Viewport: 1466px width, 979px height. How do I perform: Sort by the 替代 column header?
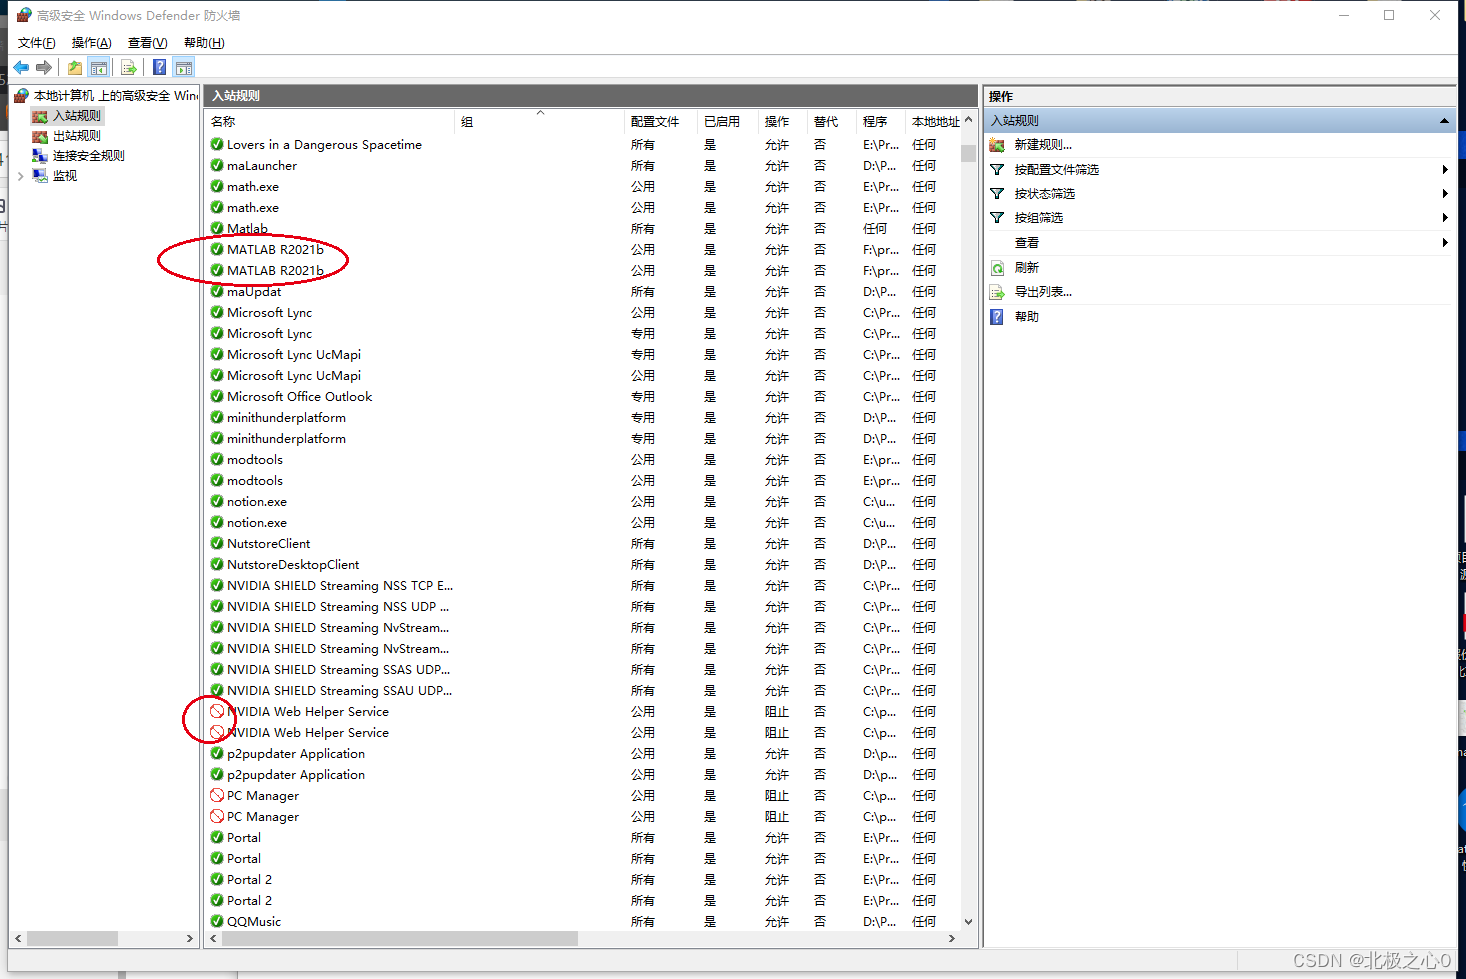point(831,122)
